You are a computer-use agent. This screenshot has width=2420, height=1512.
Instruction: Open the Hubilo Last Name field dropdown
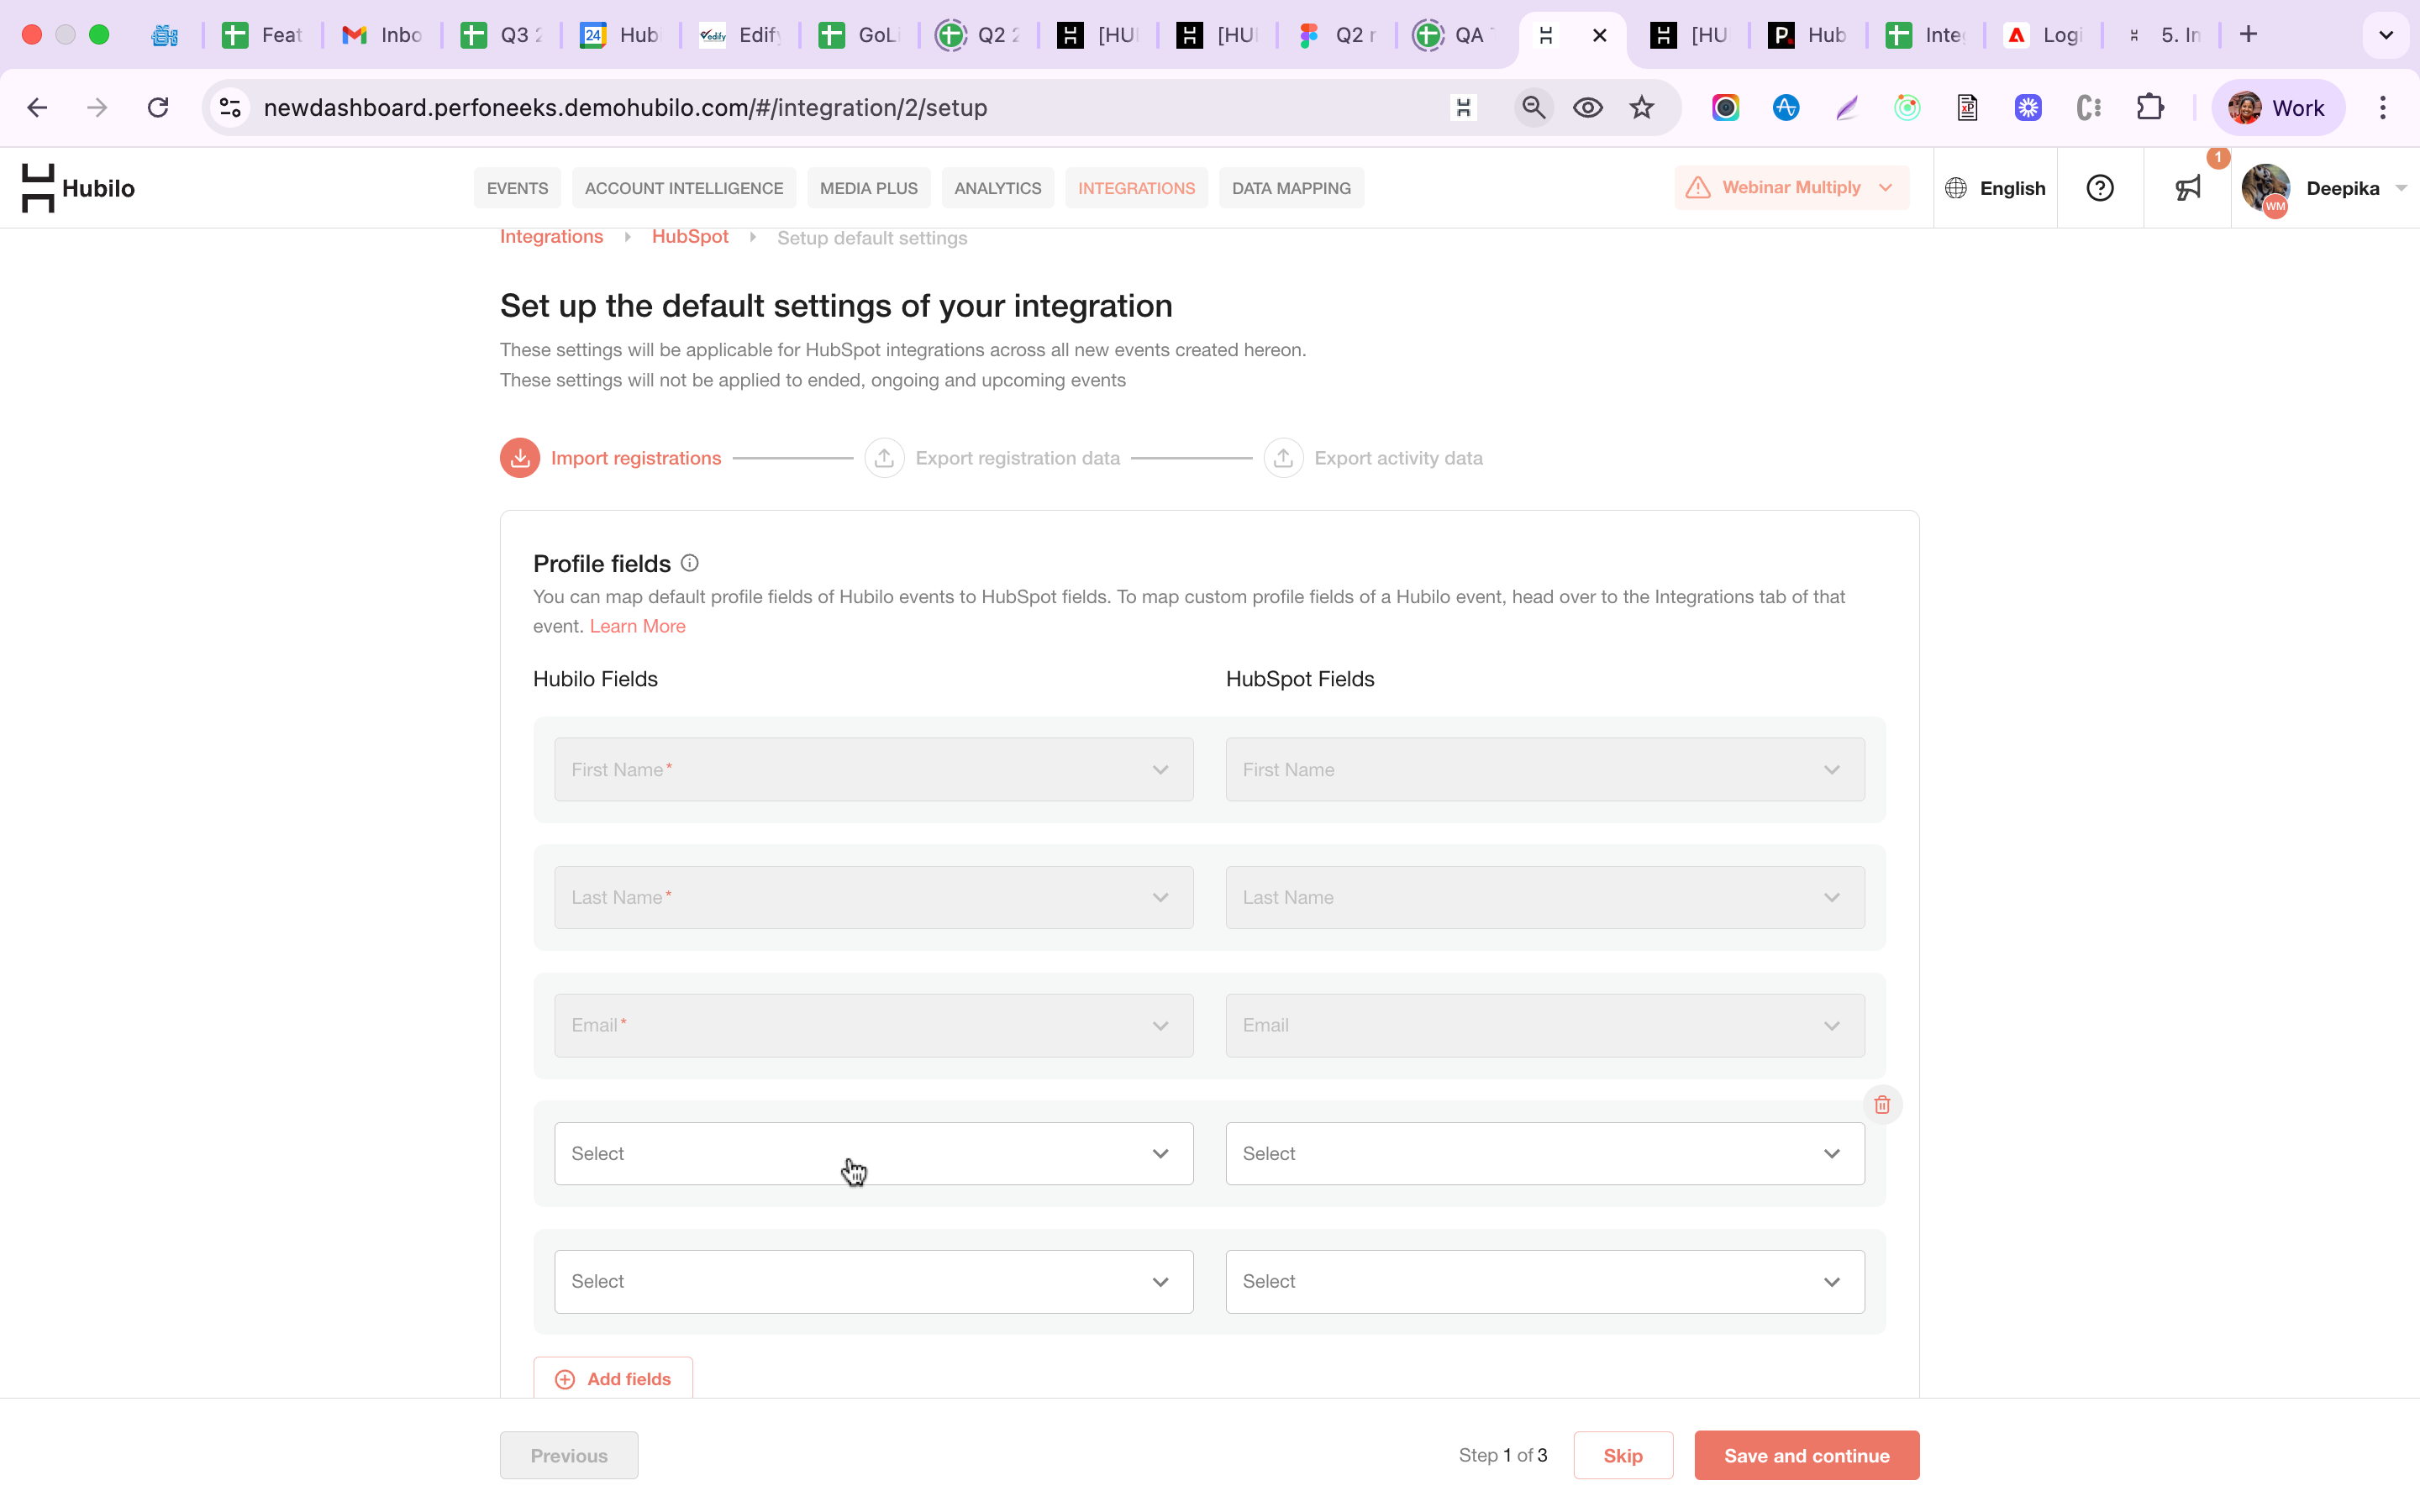(873, 898)
